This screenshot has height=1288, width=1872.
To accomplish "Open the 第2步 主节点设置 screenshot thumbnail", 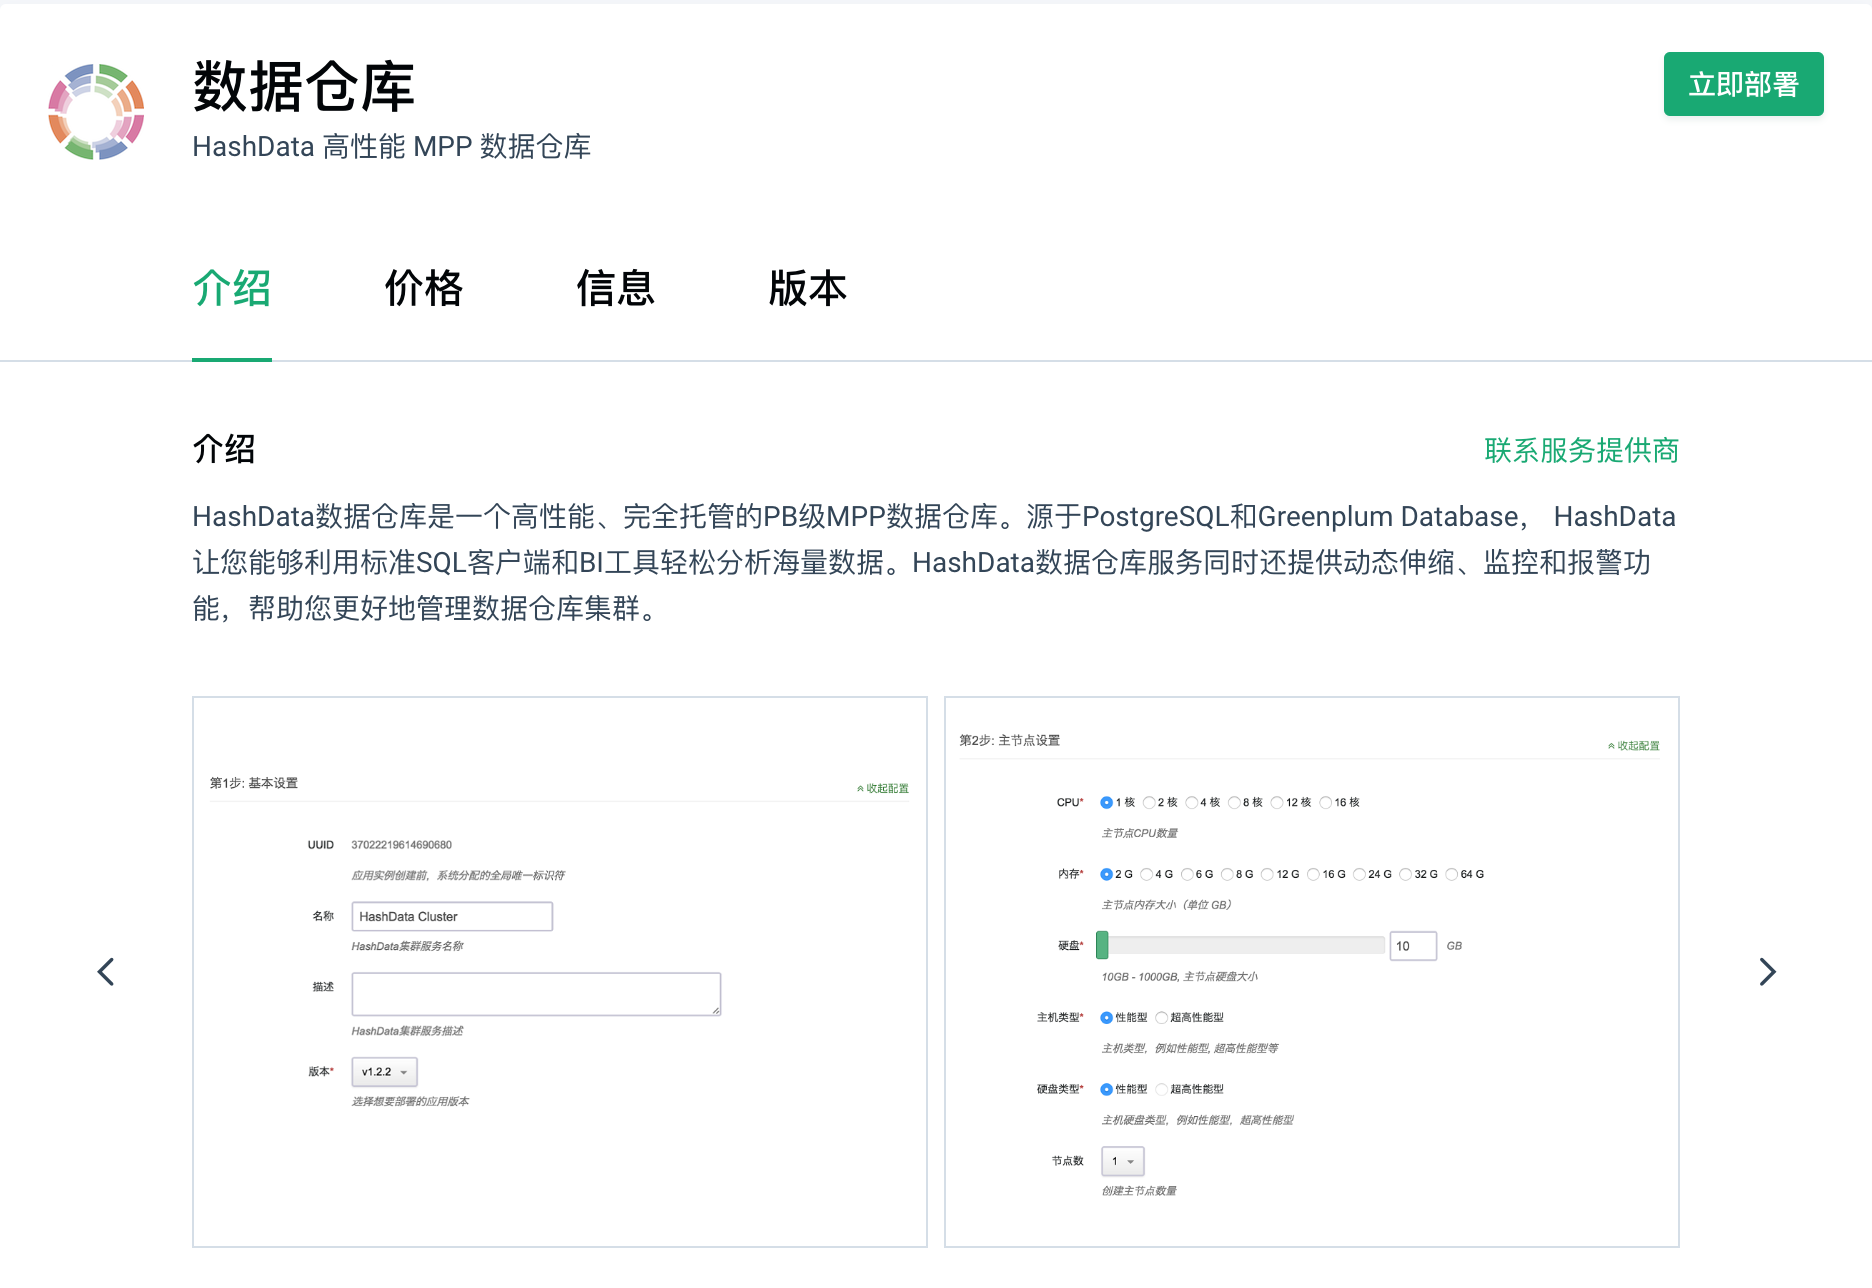I will [1312, 972].
